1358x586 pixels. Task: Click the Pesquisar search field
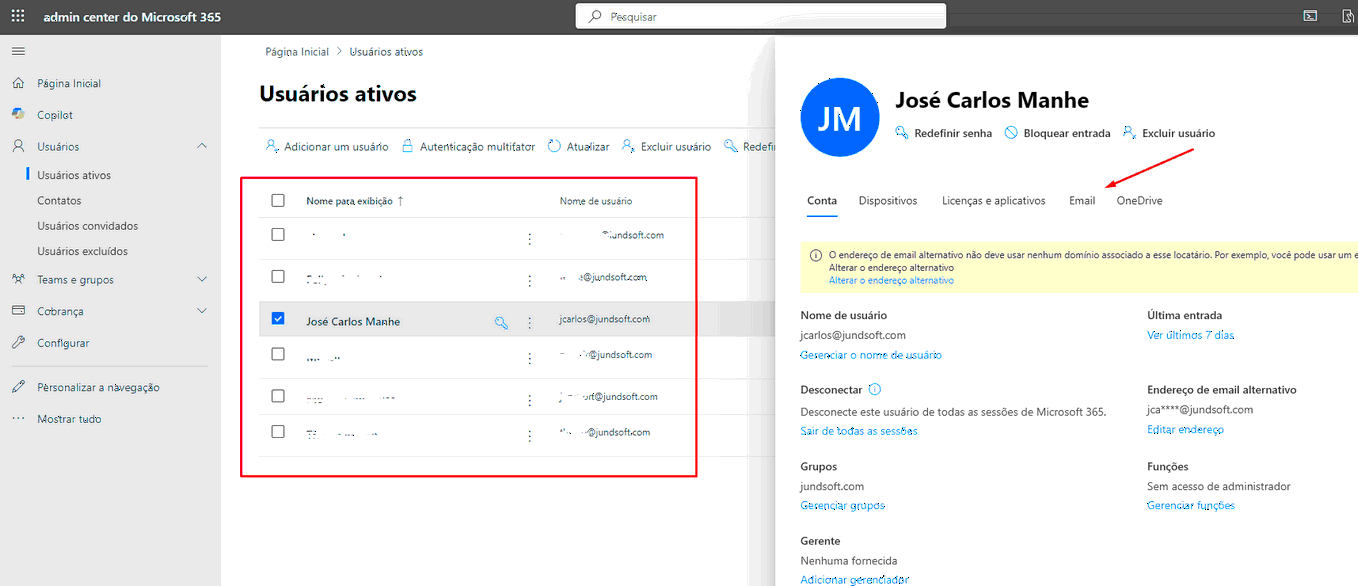click(x=760, y=16)
